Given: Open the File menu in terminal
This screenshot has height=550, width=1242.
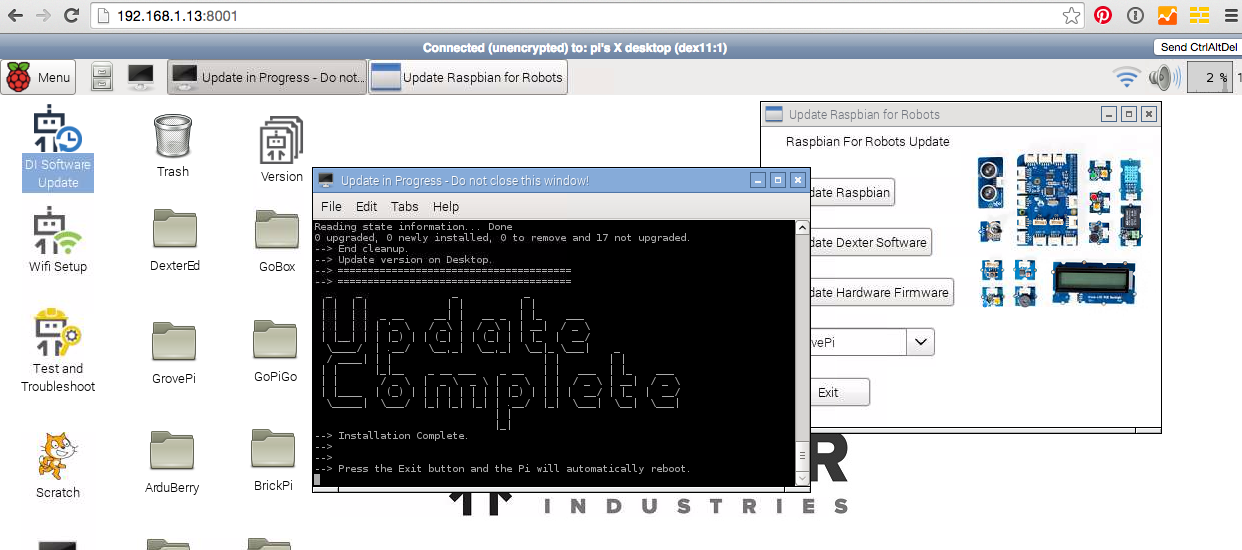Looking at the screenshot, I should pos(331,206).
